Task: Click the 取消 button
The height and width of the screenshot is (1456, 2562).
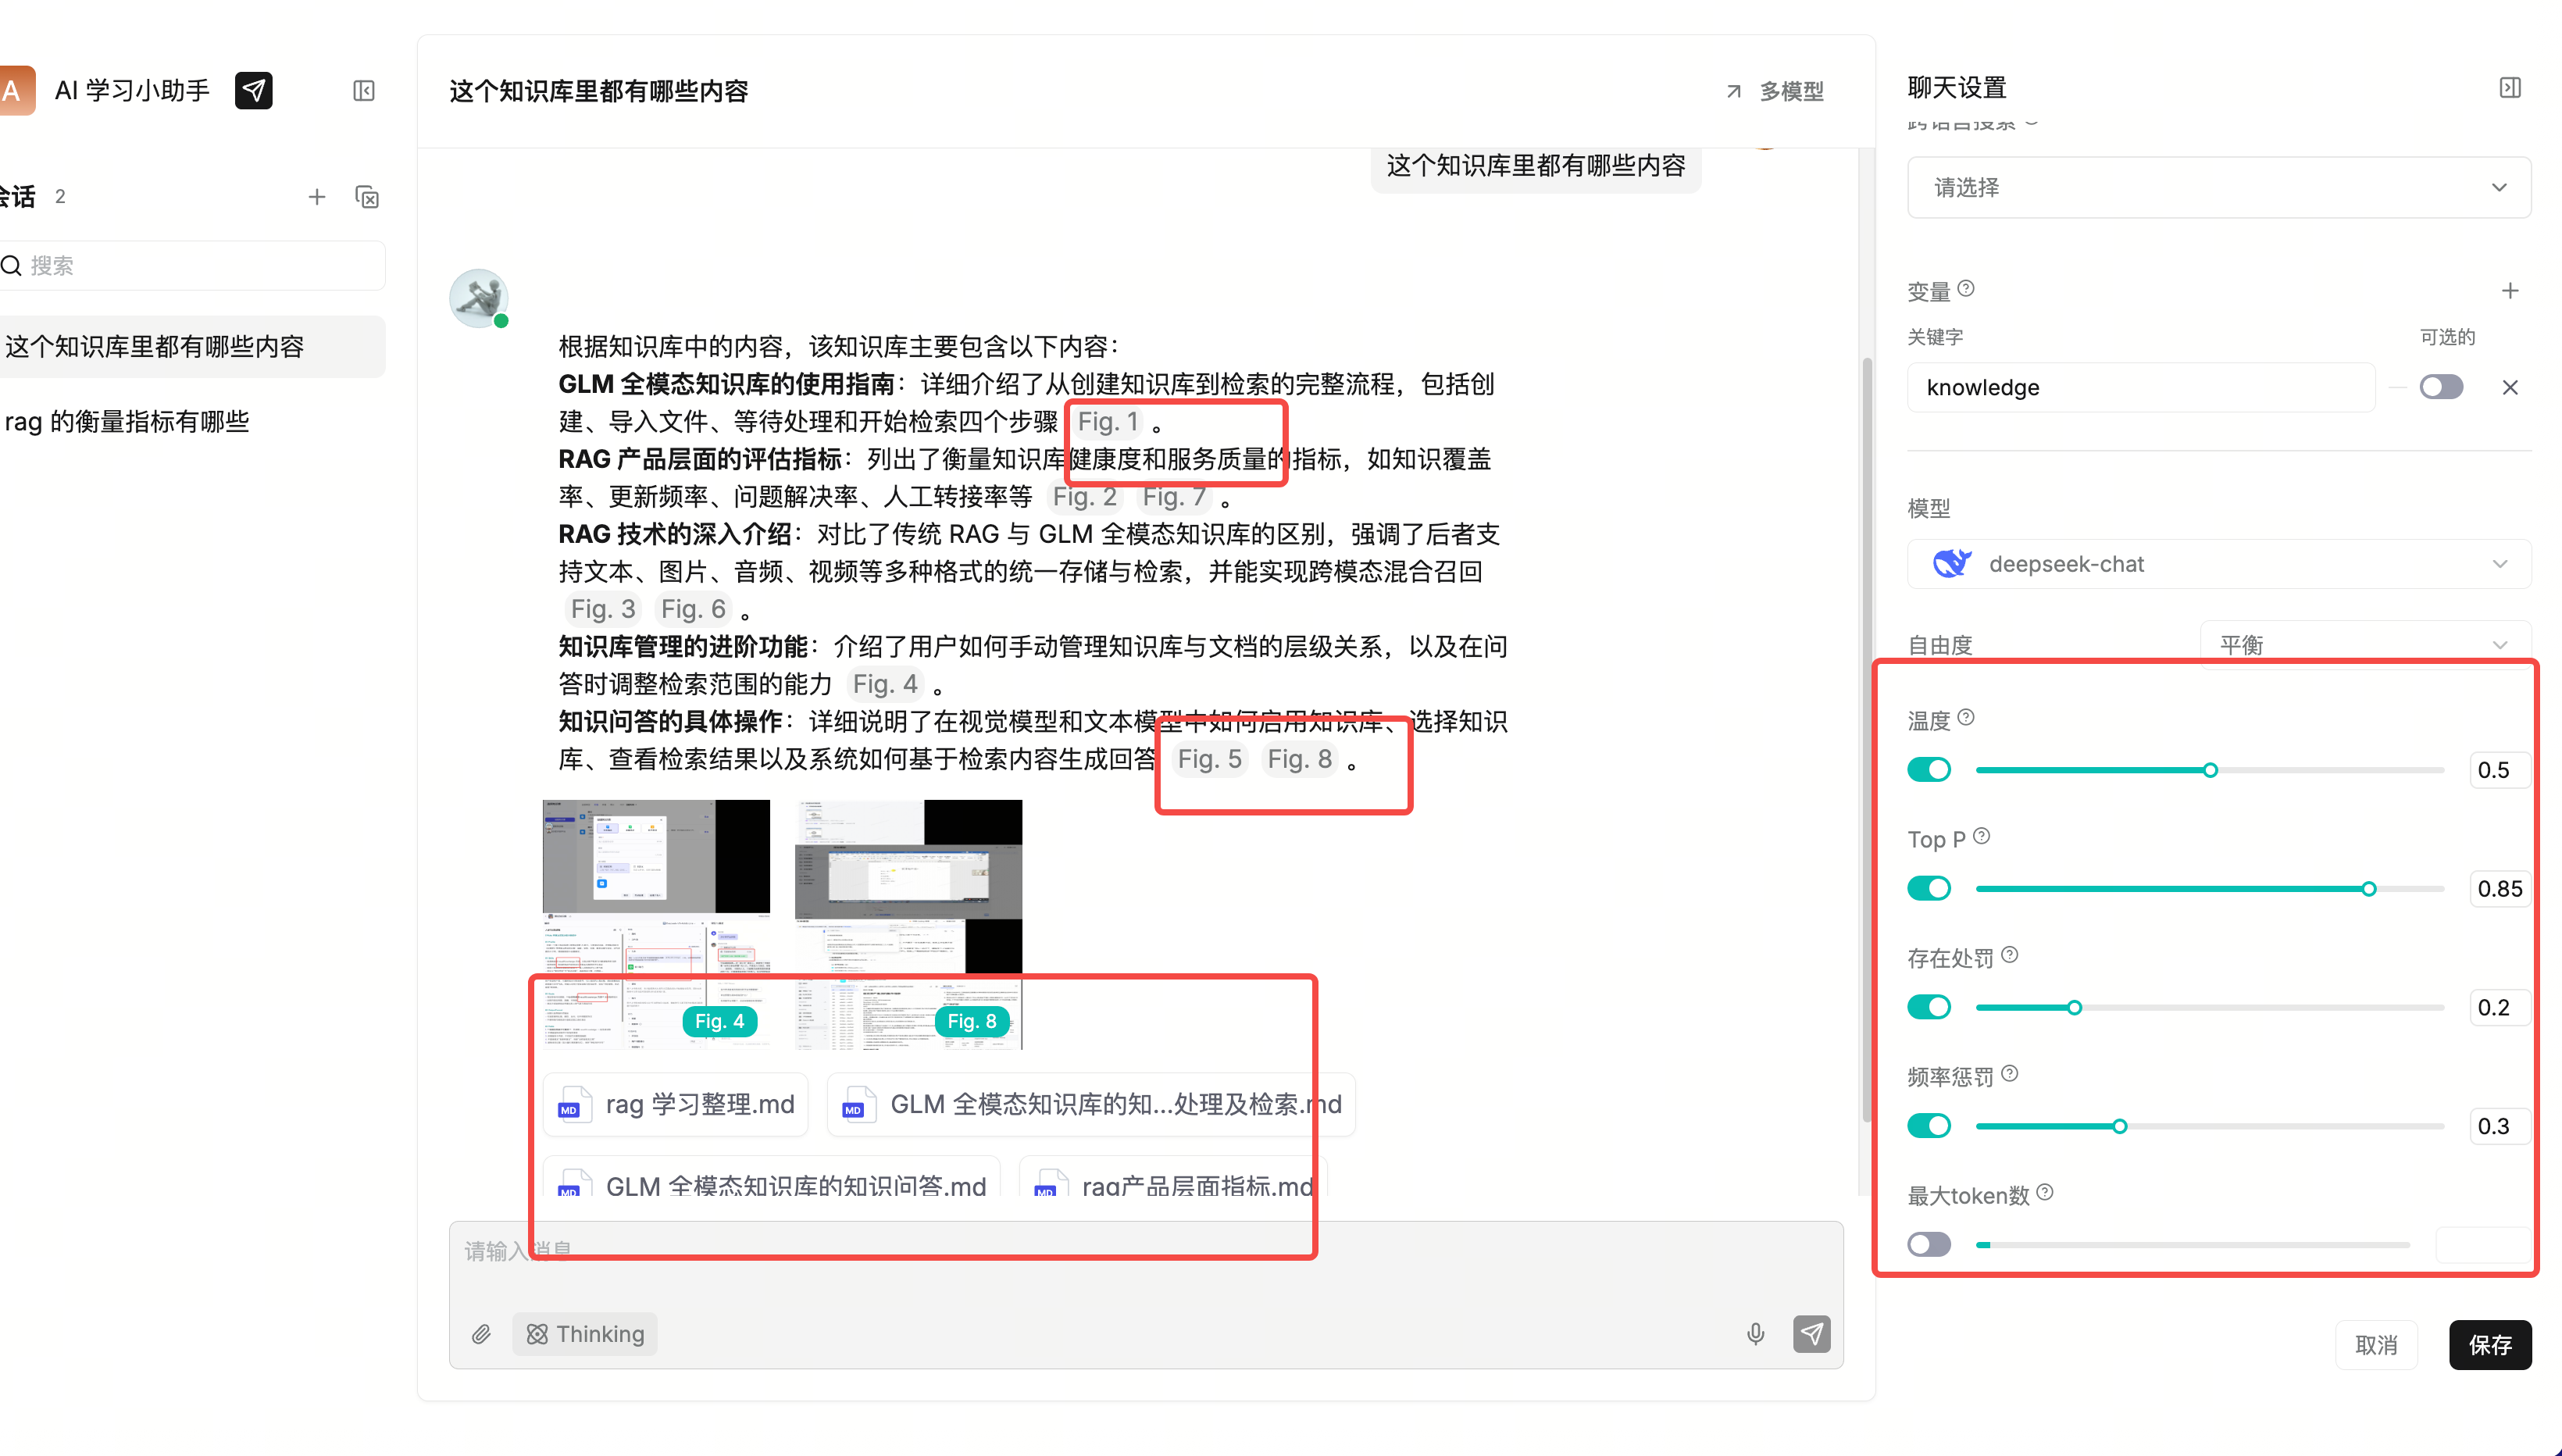Action: (x=2376, y=1345)
